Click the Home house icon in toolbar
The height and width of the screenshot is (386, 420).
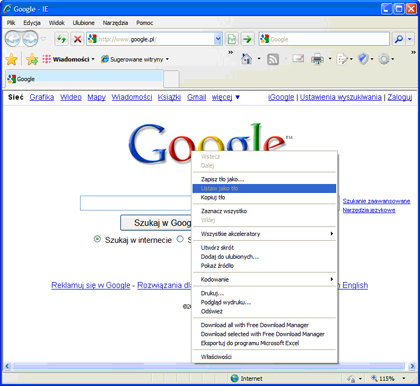pos(246,59)
